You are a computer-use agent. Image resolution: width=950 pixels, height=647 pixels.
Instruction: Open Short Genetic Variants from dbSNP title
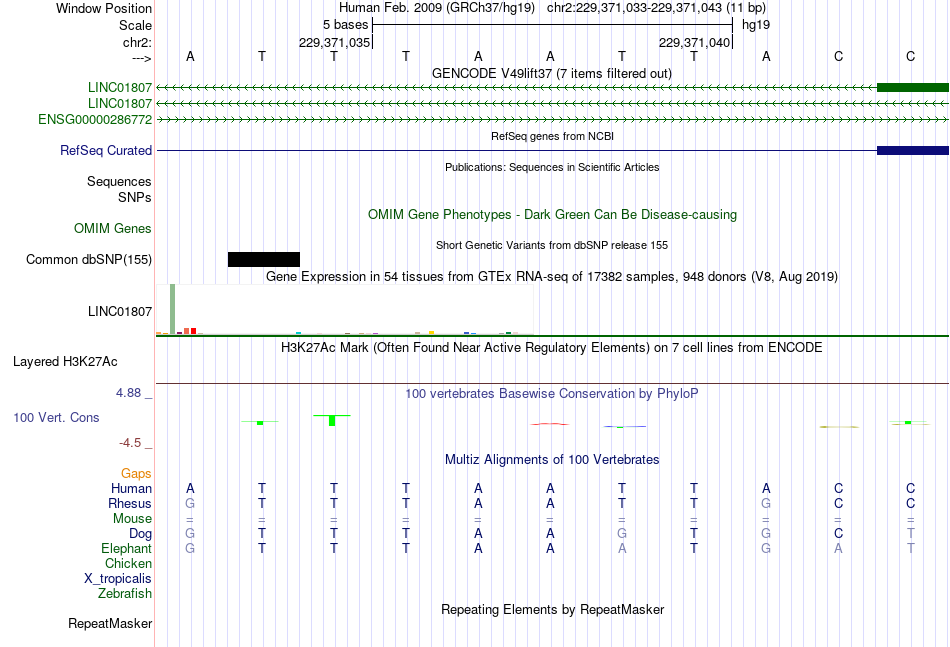point(552,245)
